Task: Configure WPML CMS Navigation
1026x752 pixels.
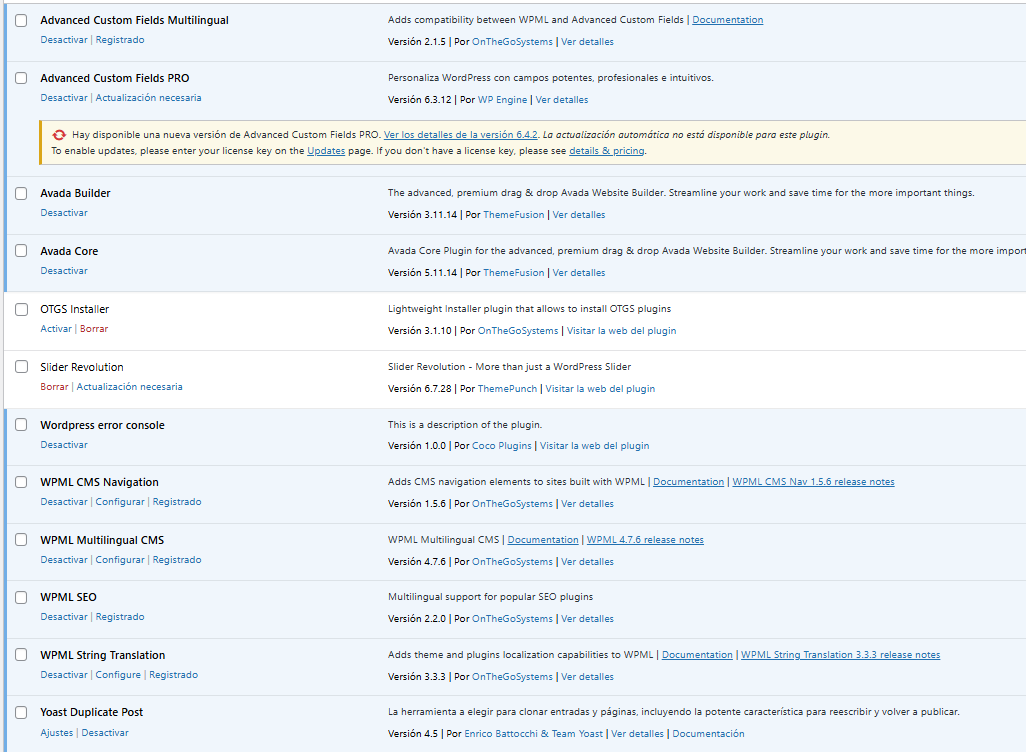Action: [x=120, y=502]
